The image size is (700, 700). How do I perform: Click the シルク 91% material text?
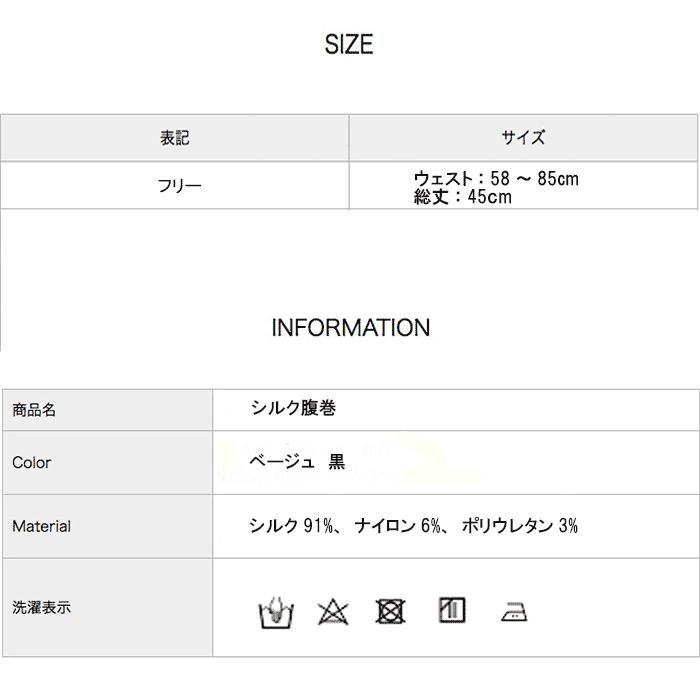291,525
